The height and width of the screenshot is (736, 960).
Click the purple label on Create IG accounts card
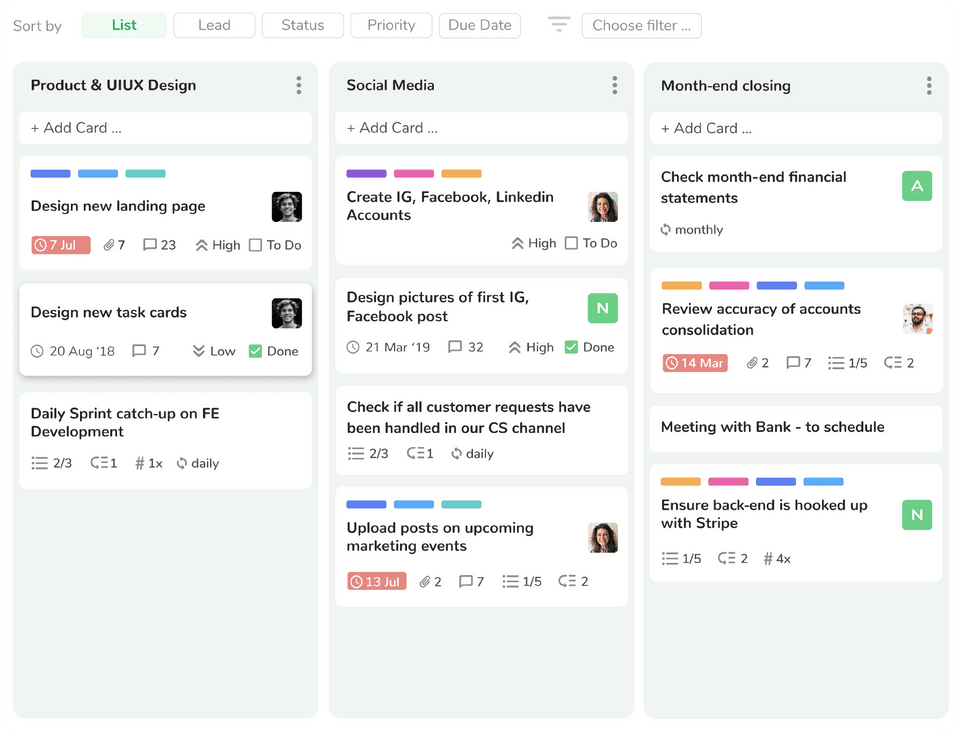366,173
